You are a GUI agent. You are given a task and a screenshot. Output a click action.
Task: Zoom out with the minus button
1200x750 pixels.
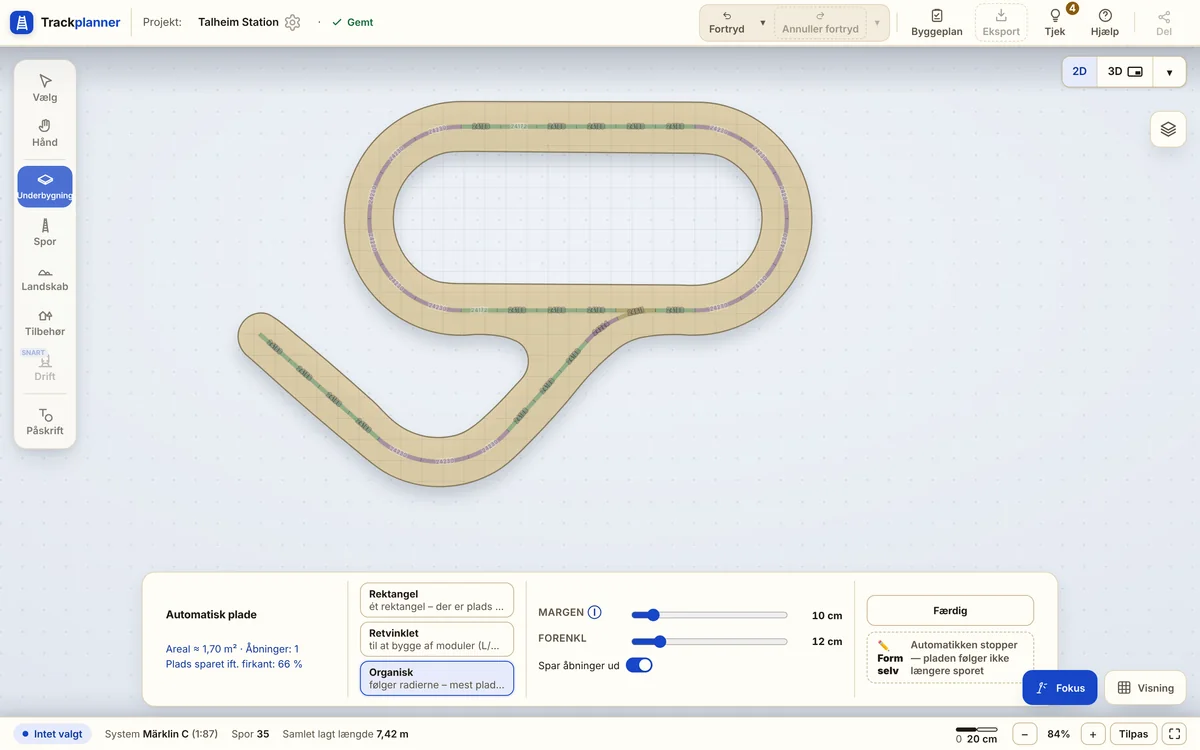coord(1024,734)
